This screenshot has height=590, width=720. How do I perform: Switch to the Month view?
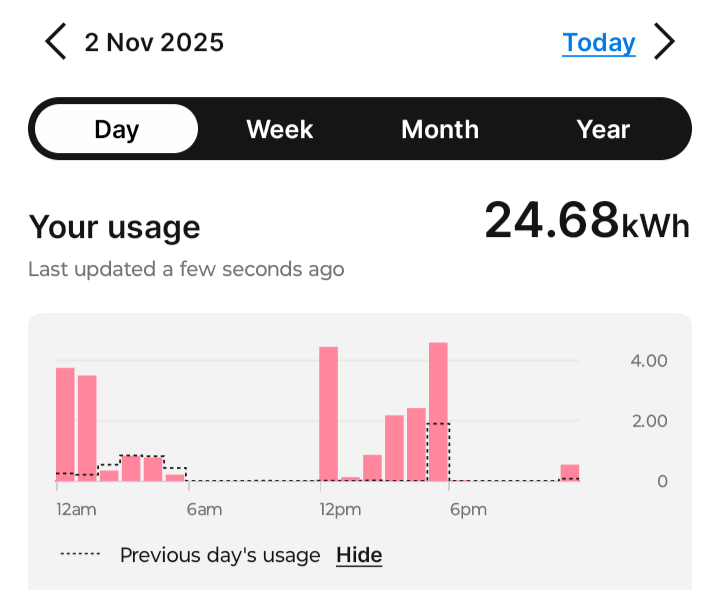click(x=440, y=129)
